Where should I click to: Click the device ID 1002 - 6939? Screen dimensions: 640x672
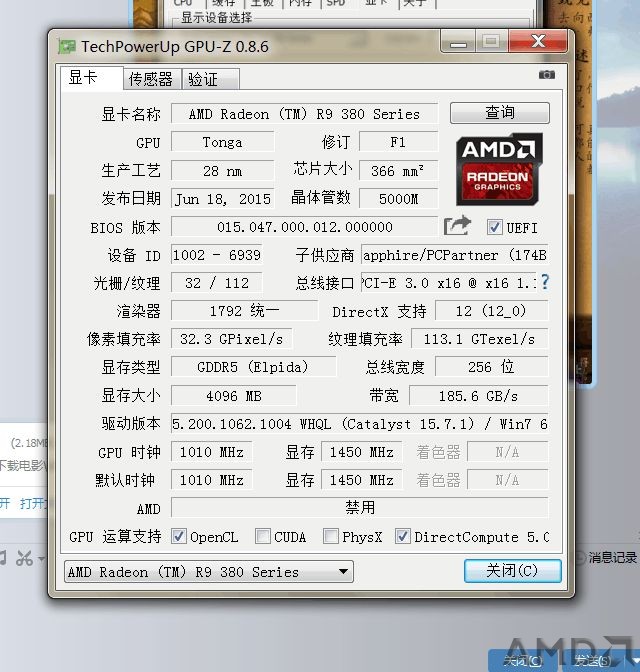pos(217,255)
